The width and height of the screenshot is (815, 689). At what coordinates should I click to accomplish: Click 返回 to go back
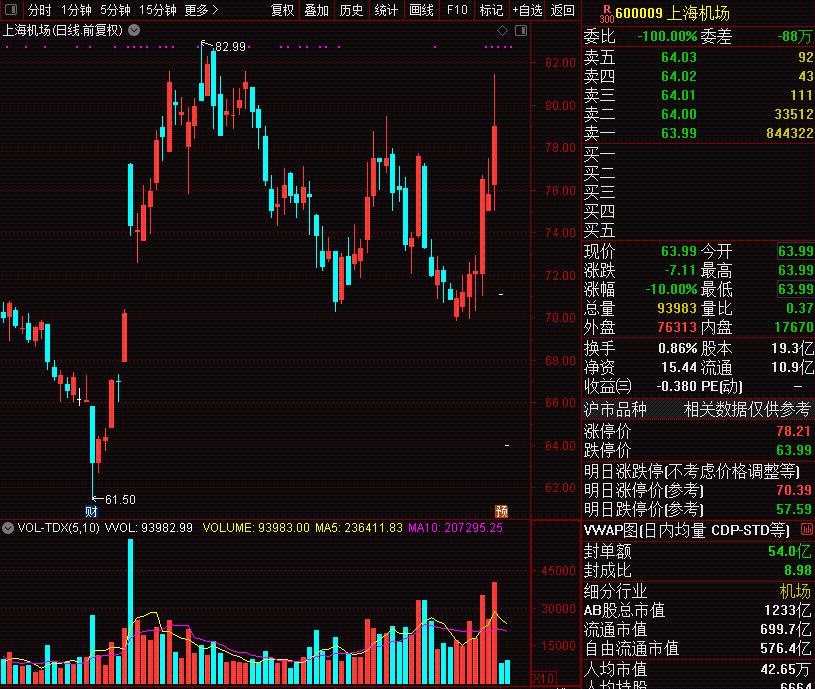tap(563, 10)
